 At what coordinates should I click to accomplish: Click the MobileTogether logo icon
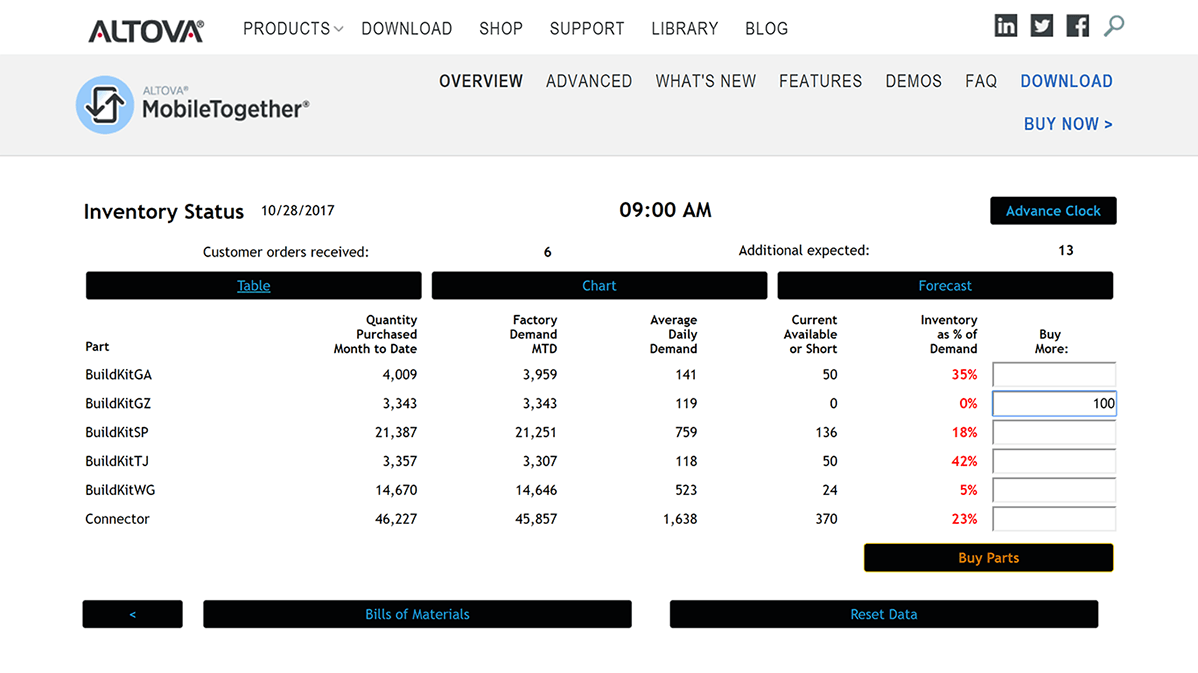click(105, 105)
